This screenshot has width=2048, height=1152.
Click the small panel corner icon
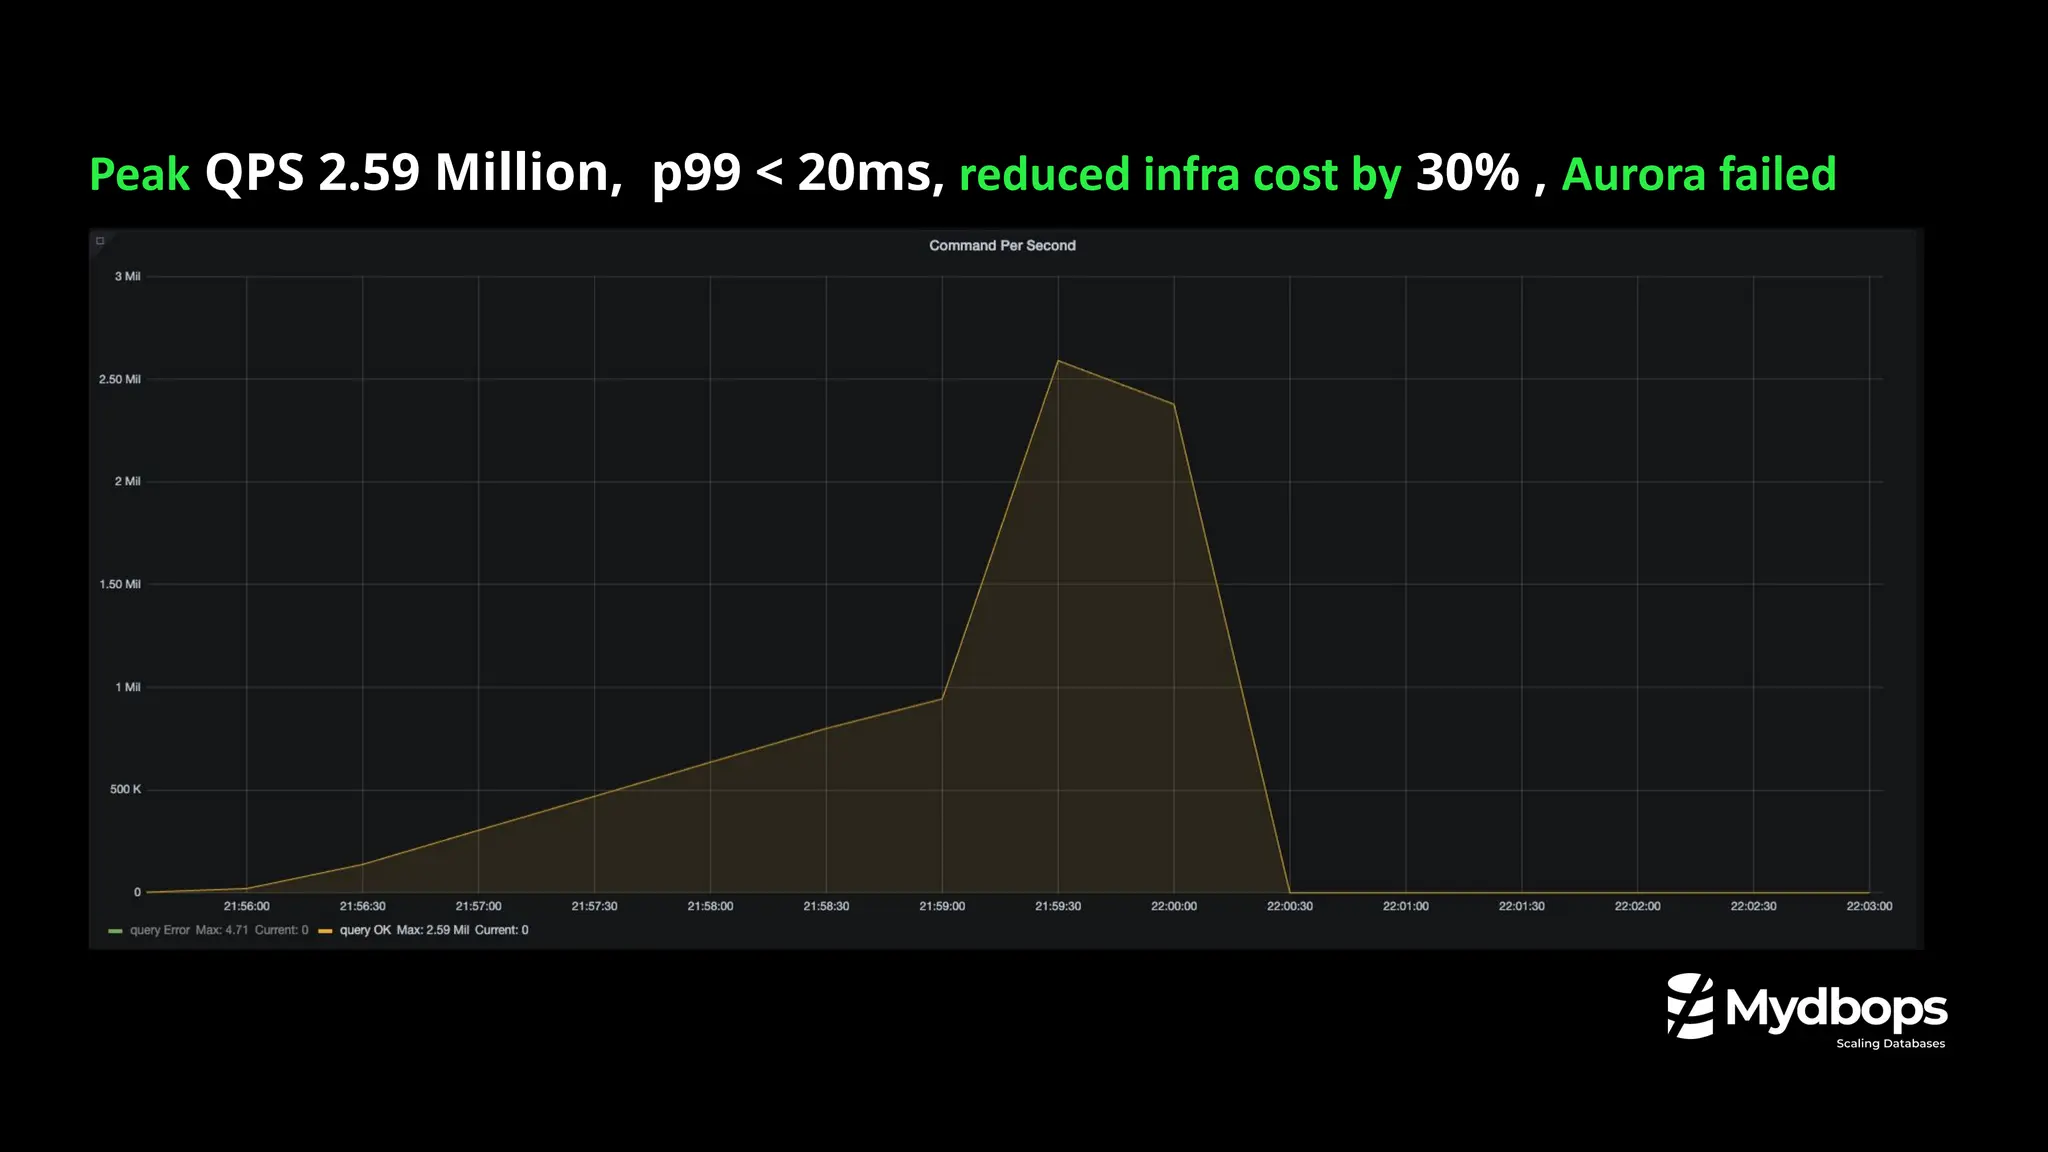click(x=100, y=241)
